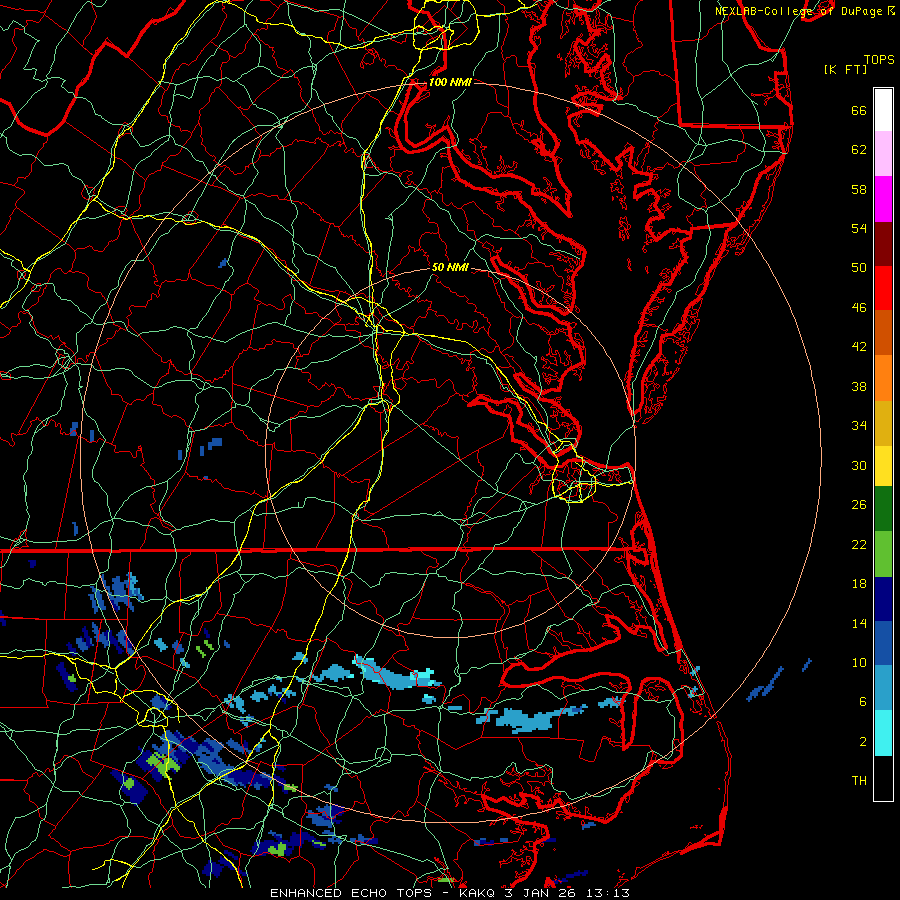Click the navy blue legend swatch
This screenshot has height=900, width=900.
click(x=883, y=599)
